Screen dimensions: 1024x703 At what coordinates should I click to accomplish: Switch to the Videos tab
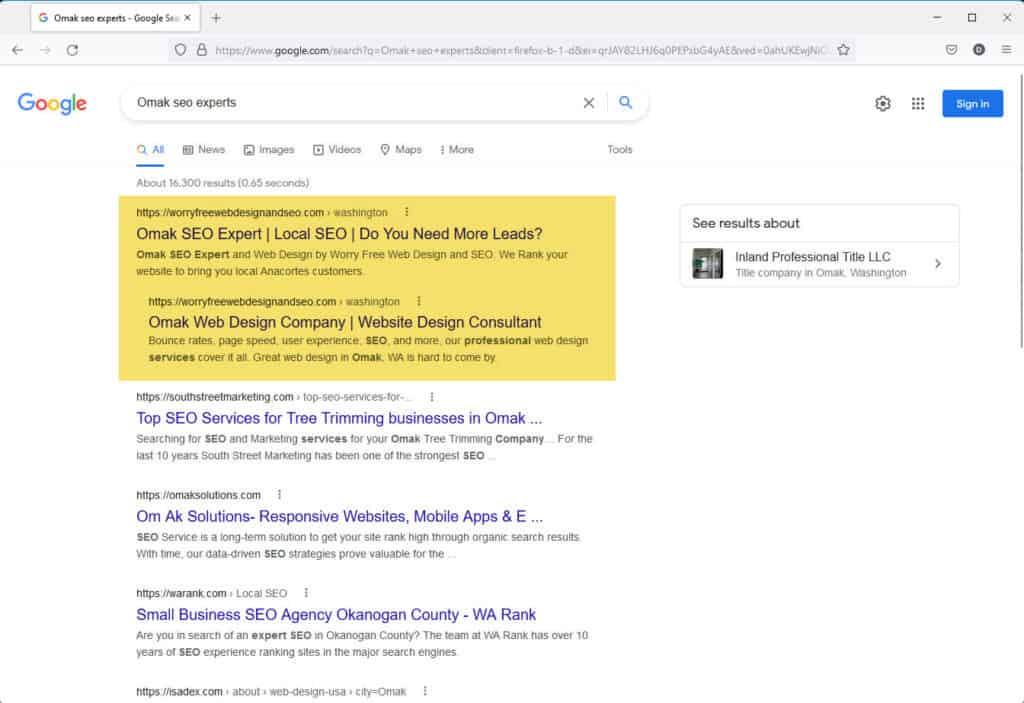pos(337,150)
